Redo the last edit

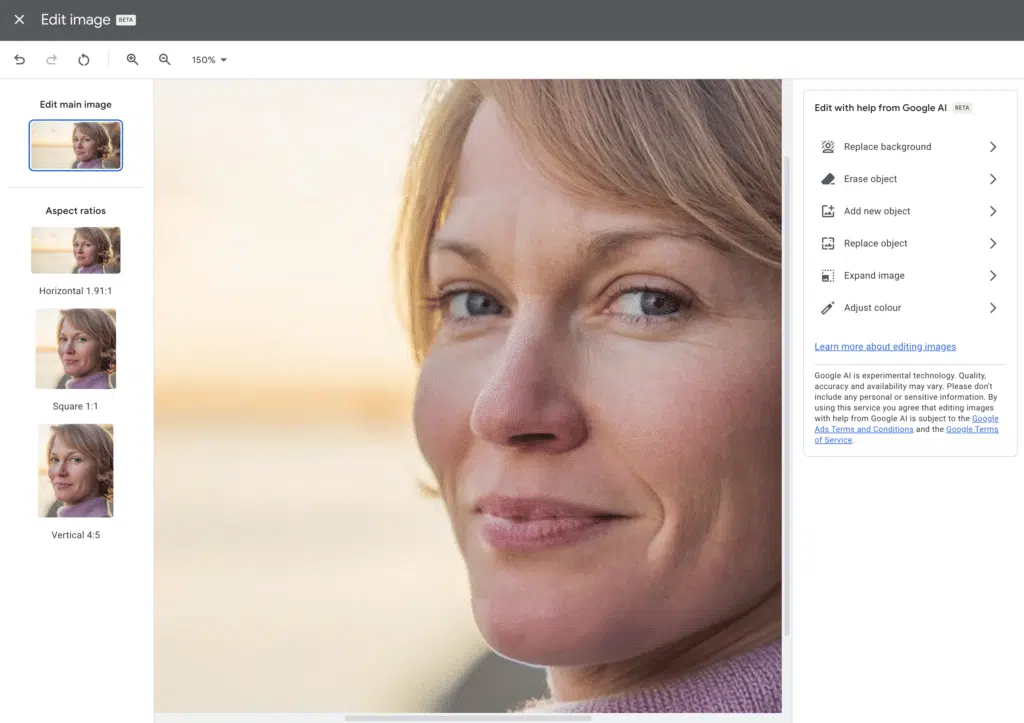[x=51, y=59]
